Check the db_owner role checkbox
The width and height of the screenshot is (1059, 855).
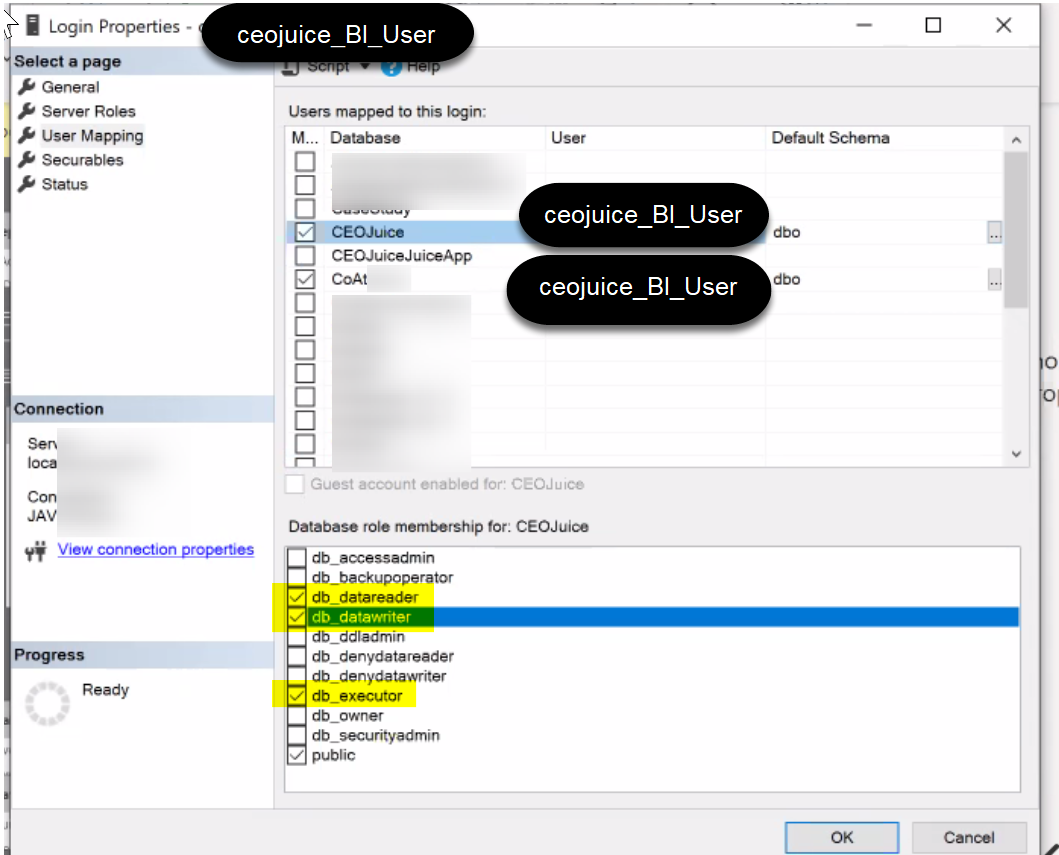pos(296,716)
